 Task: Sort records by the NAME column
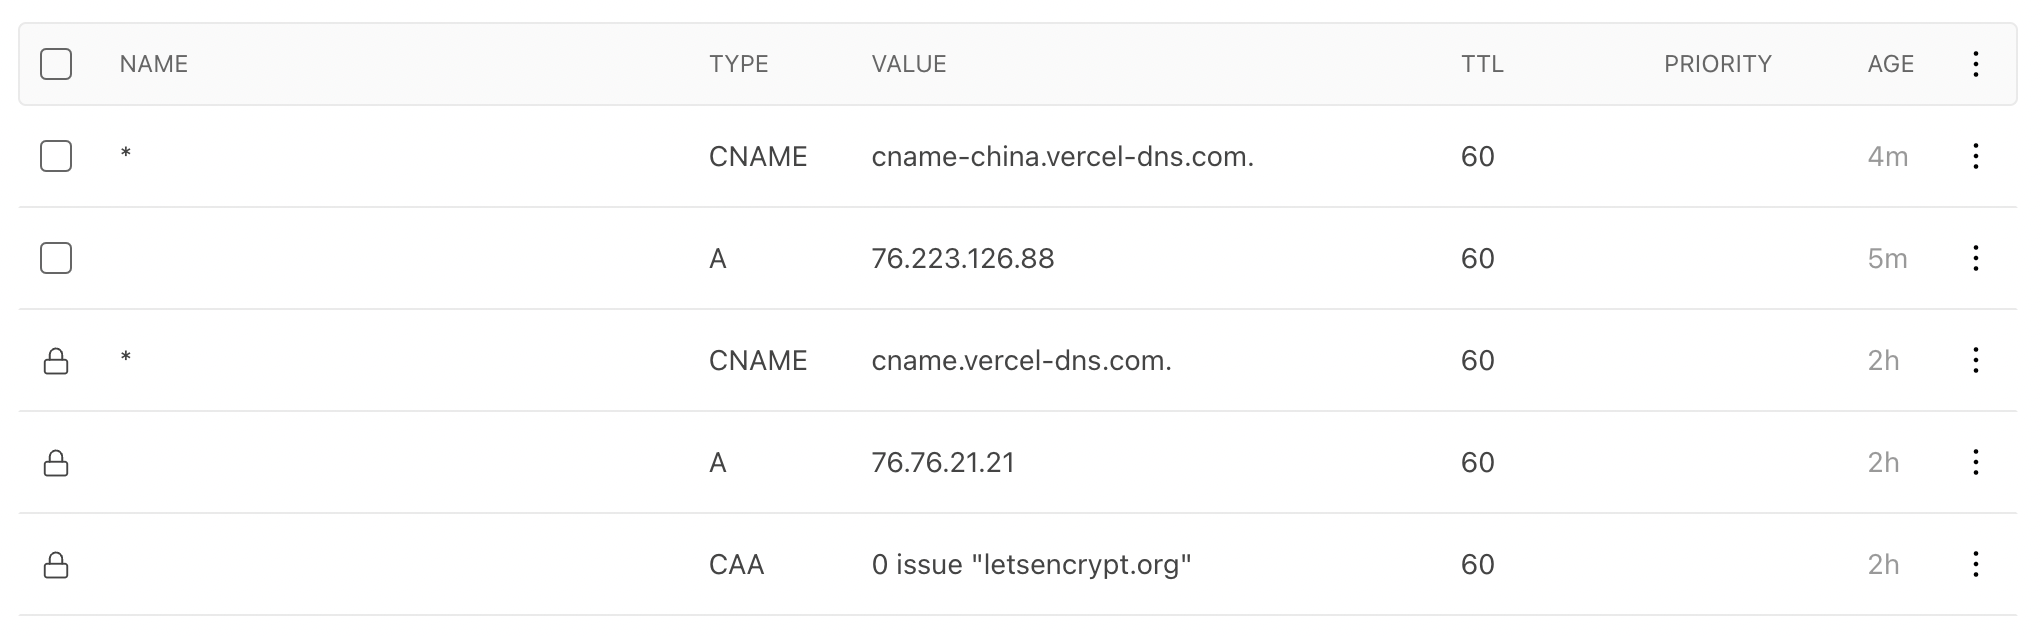pyautogui.click(x=153, y=64)
